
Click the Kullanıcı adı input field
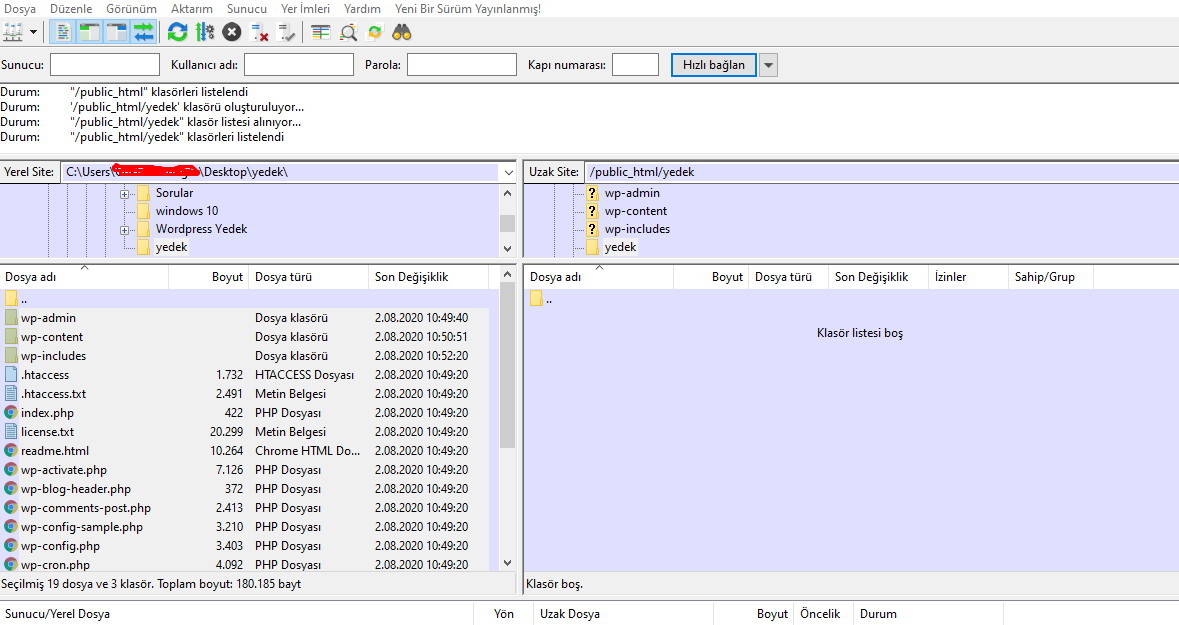tap(299, 65)
